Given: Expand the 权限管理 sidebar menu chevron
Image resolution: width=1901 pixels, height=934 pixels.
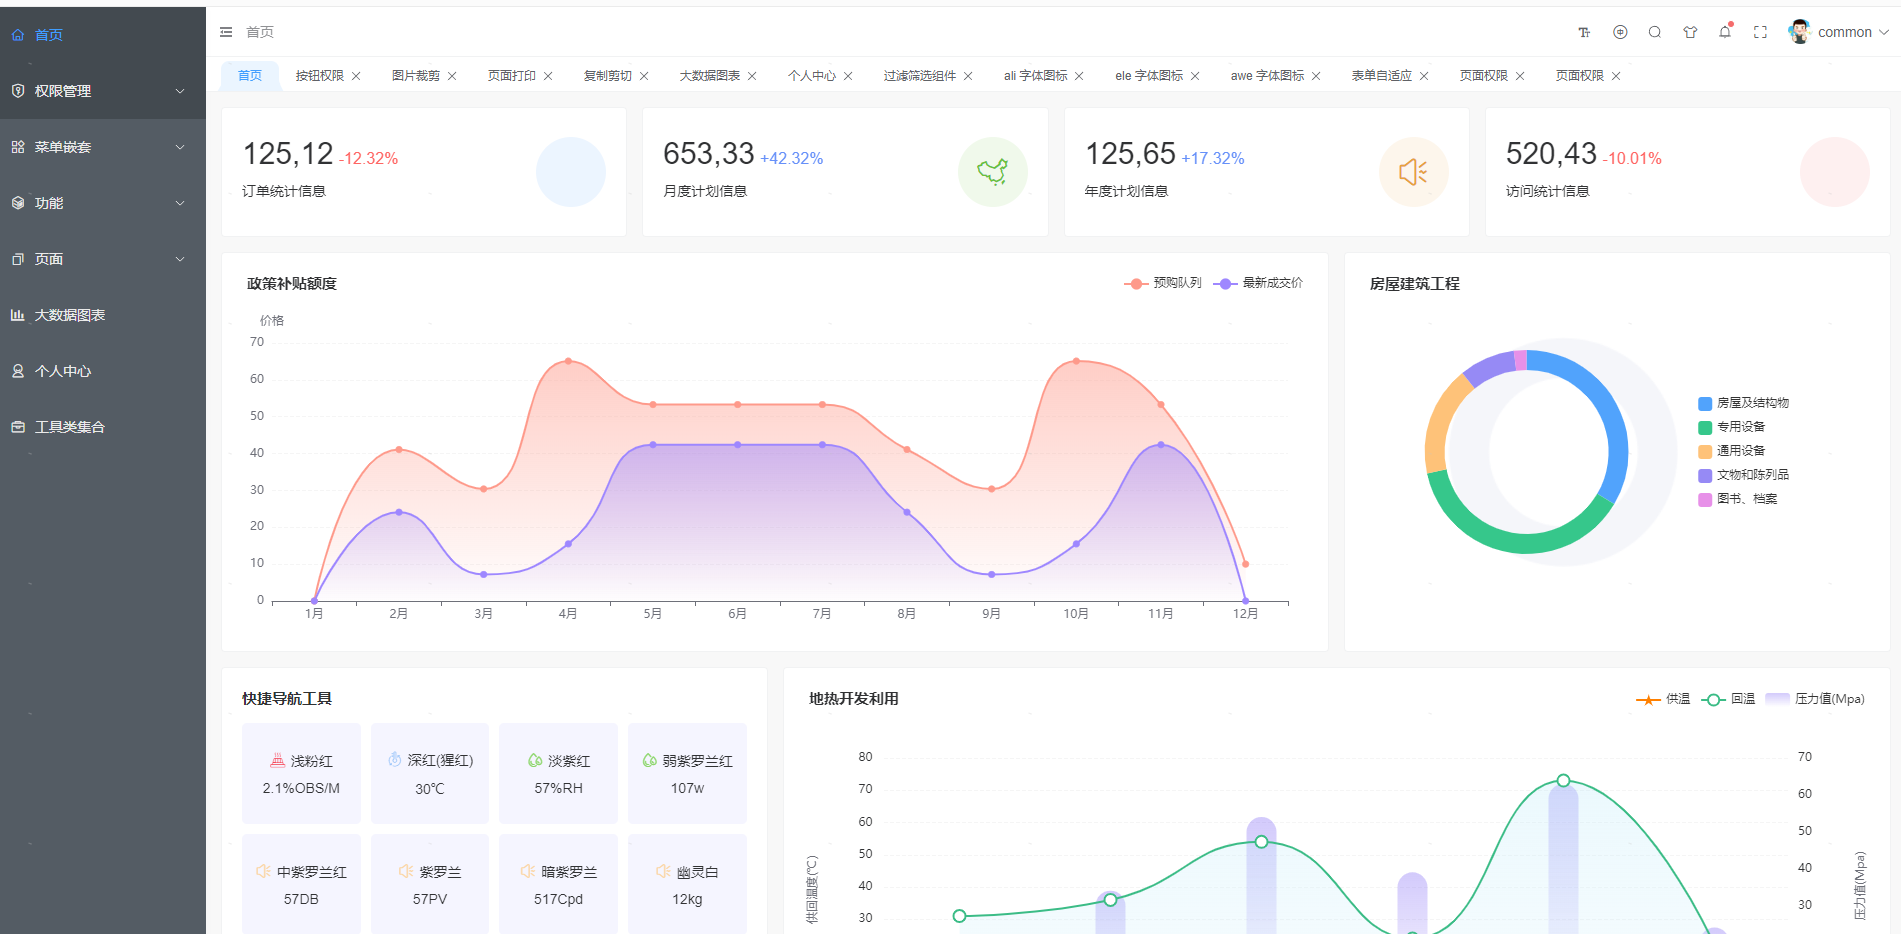Looking at the screenshot, I should pos(180,91).
